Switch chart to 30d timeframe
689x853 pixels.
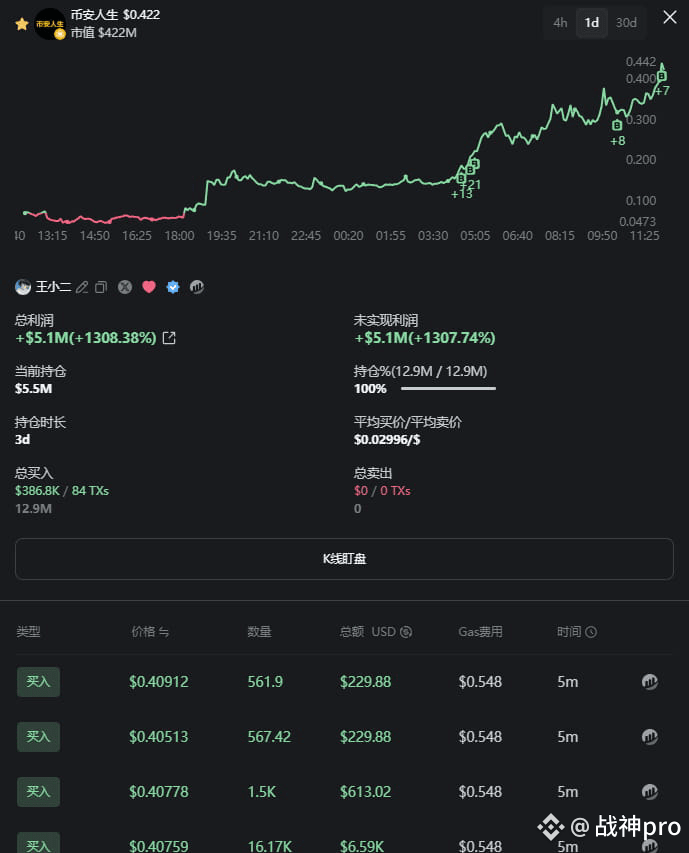(x=626, y=23)
